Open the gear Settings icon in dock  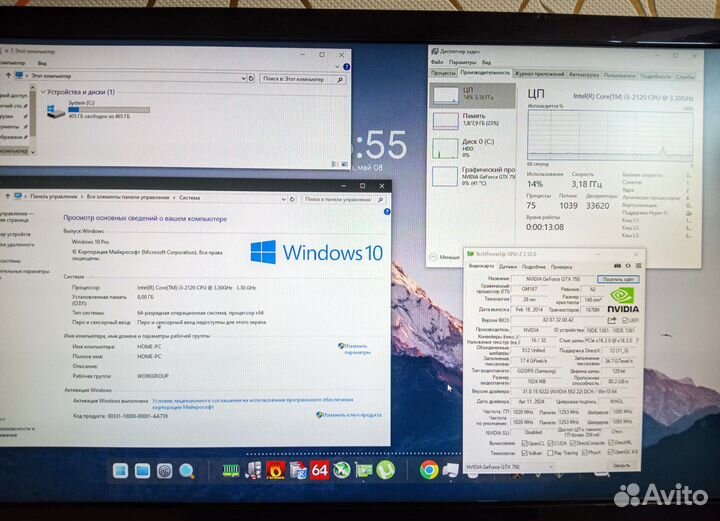tap(164, 471)
